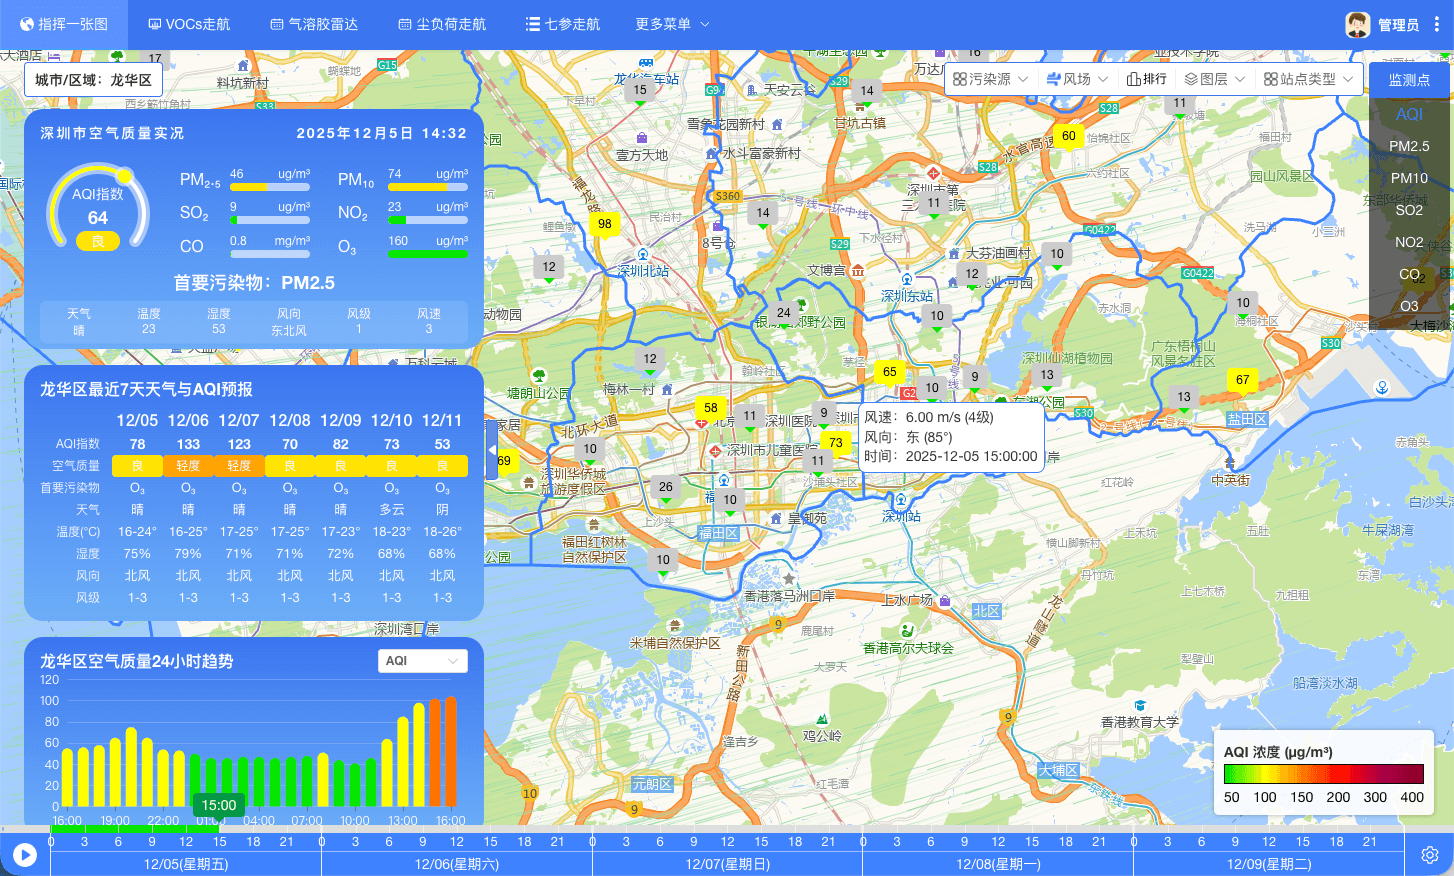1454x876 pixels.
Task: Open the vertical three-dot menu
Action: (1436, 25)
